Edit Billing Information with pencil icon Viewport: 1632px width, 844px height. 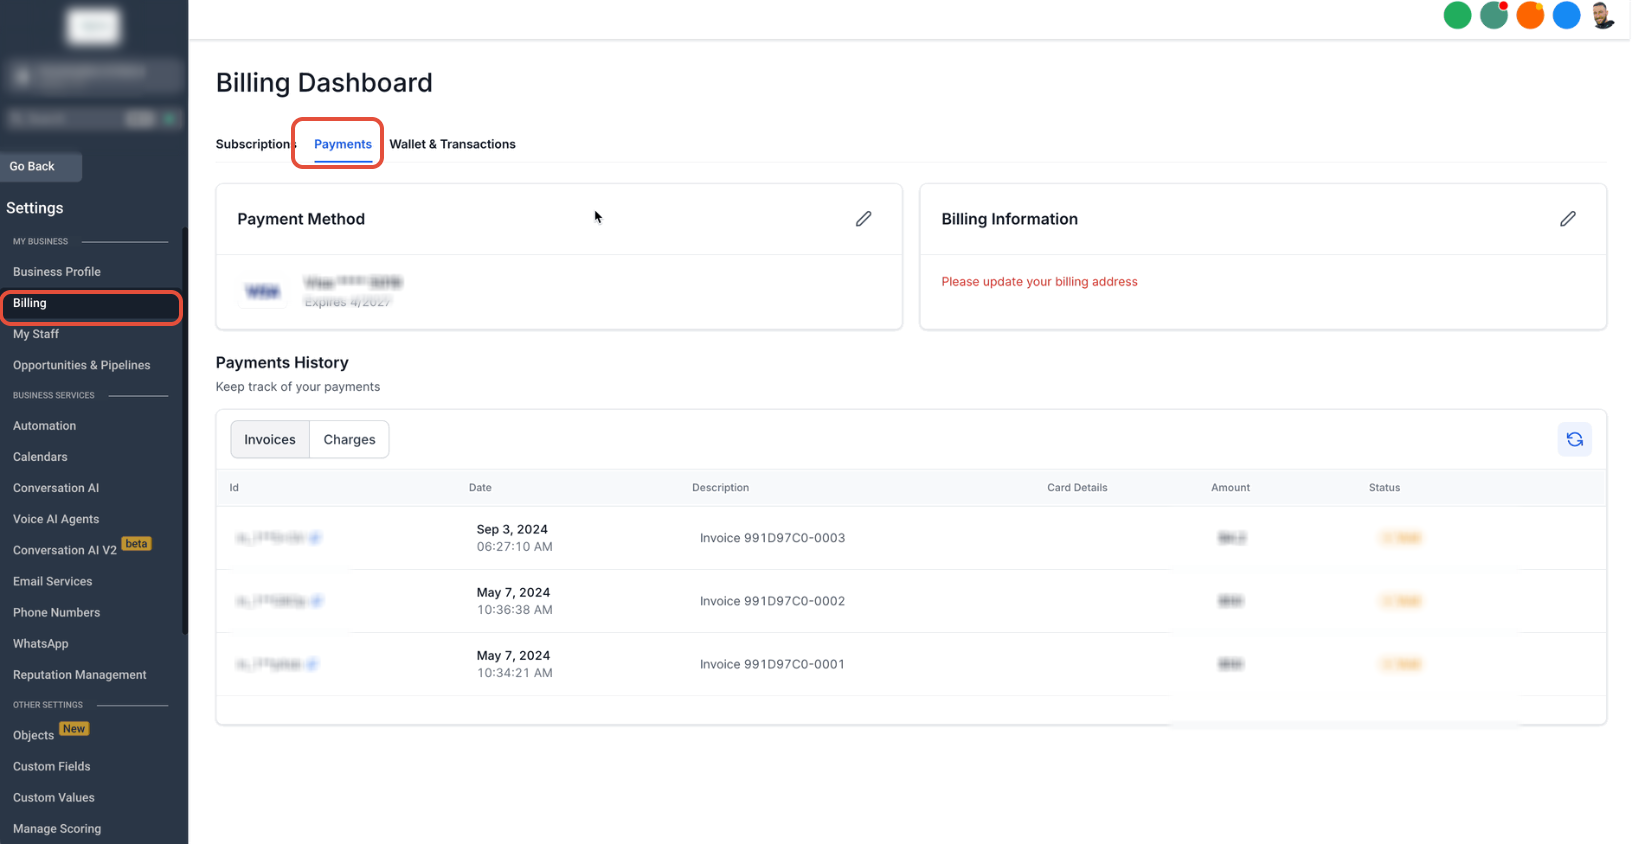click(x=1567, y=219)
